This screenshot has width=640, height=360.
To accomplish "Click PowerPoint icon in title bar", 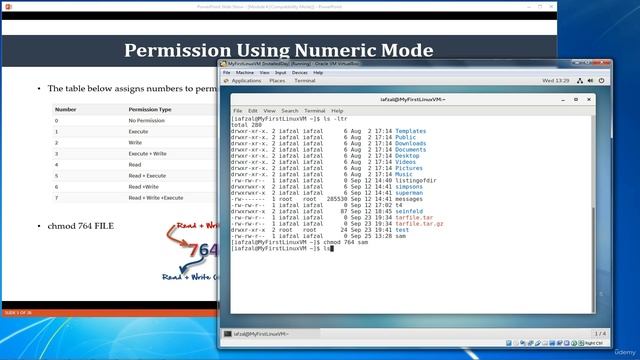I will [x=9, y=7].
